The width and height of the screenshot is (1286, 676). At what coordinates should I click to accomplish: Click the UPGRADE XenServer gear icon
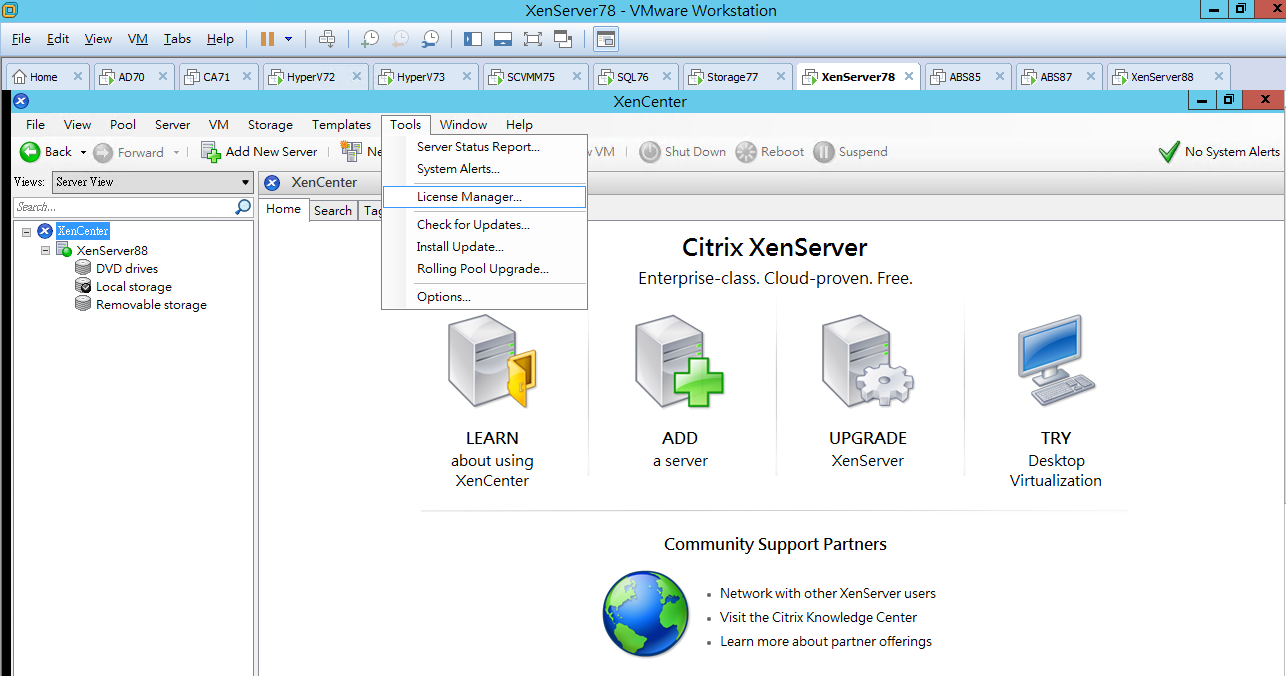867,361
